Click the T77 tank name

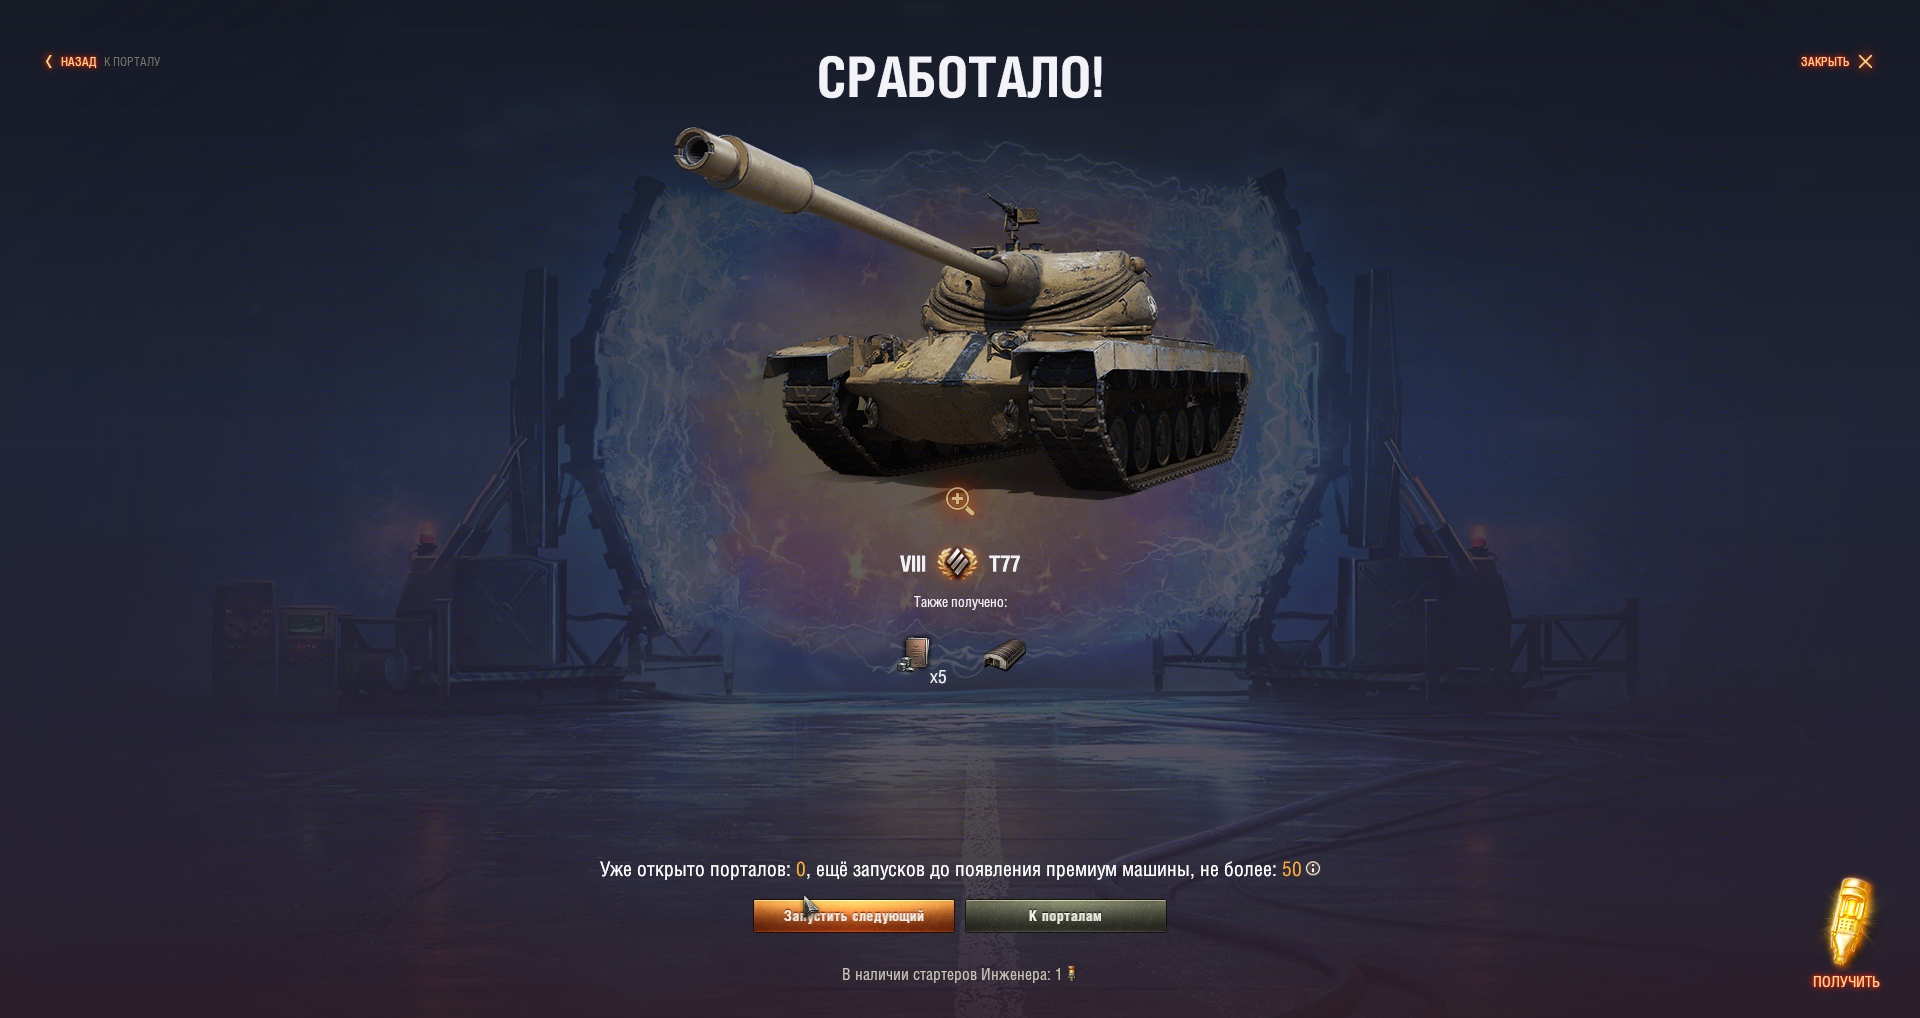tap(1004, 564)
